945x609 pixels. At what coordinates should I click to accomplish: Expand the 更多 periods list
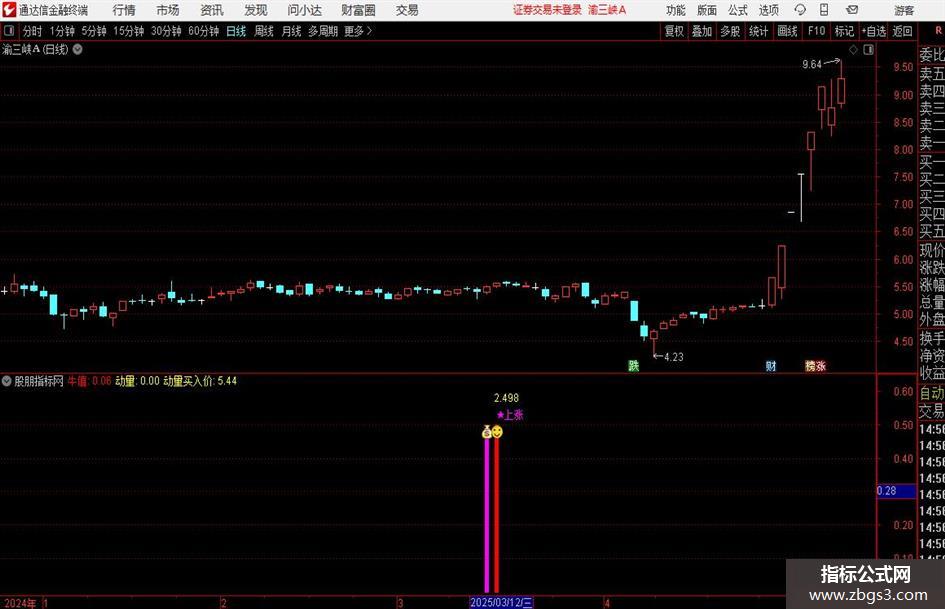coord(358,31)
